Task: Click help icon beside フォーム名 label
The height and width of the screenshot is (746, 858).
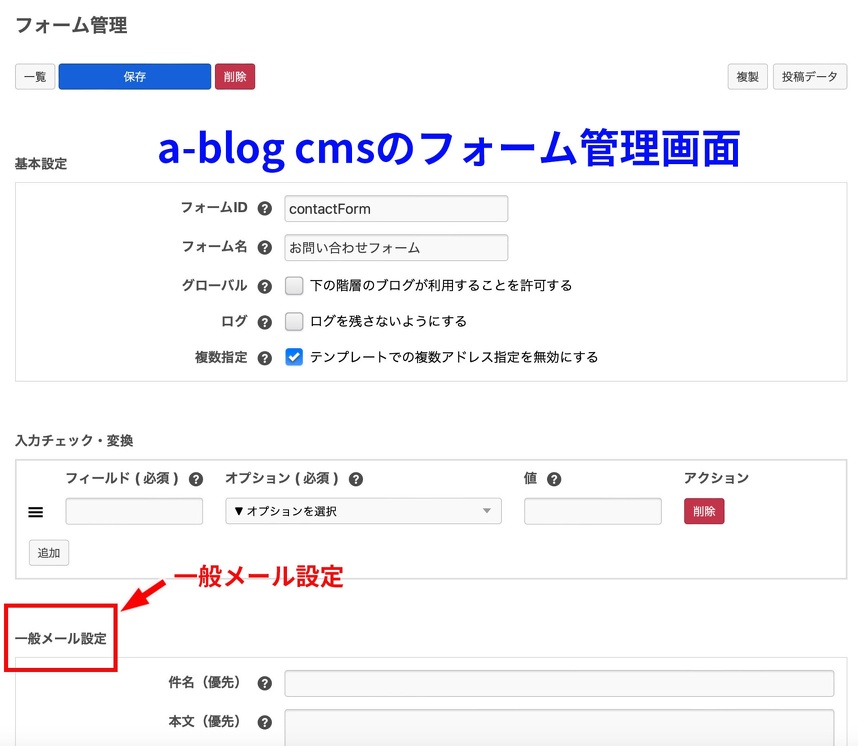Action: coord(265,248)
